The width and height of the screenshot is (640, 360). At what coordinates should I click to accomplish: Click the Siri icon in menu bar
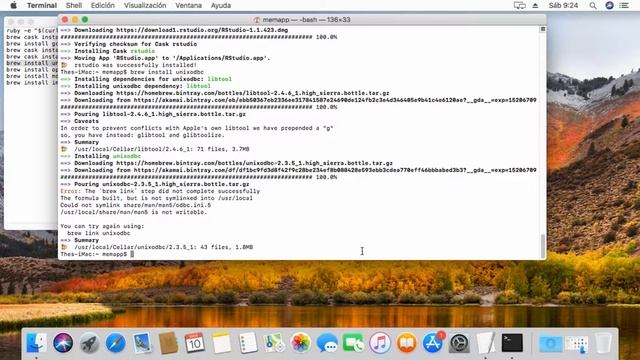coord(609,5)
